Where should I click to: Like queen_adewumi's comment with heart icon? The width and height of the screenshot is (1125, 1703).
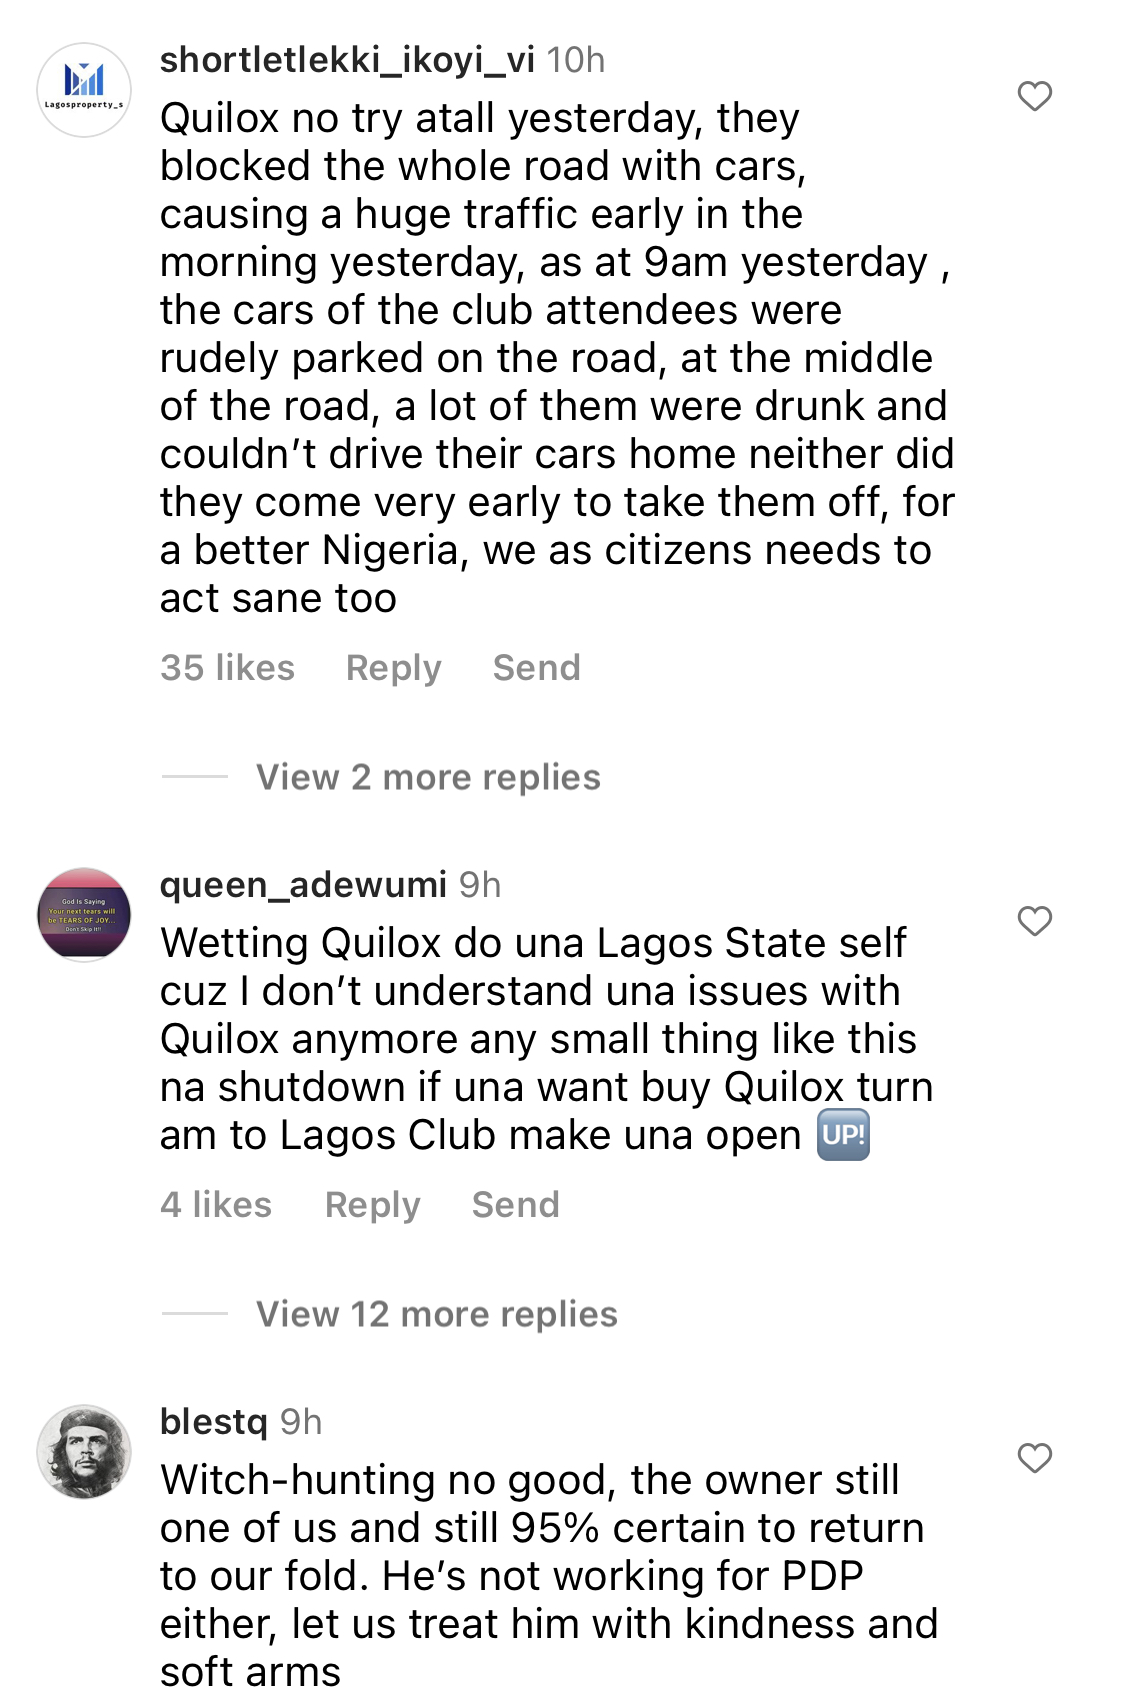[1035, 921]
